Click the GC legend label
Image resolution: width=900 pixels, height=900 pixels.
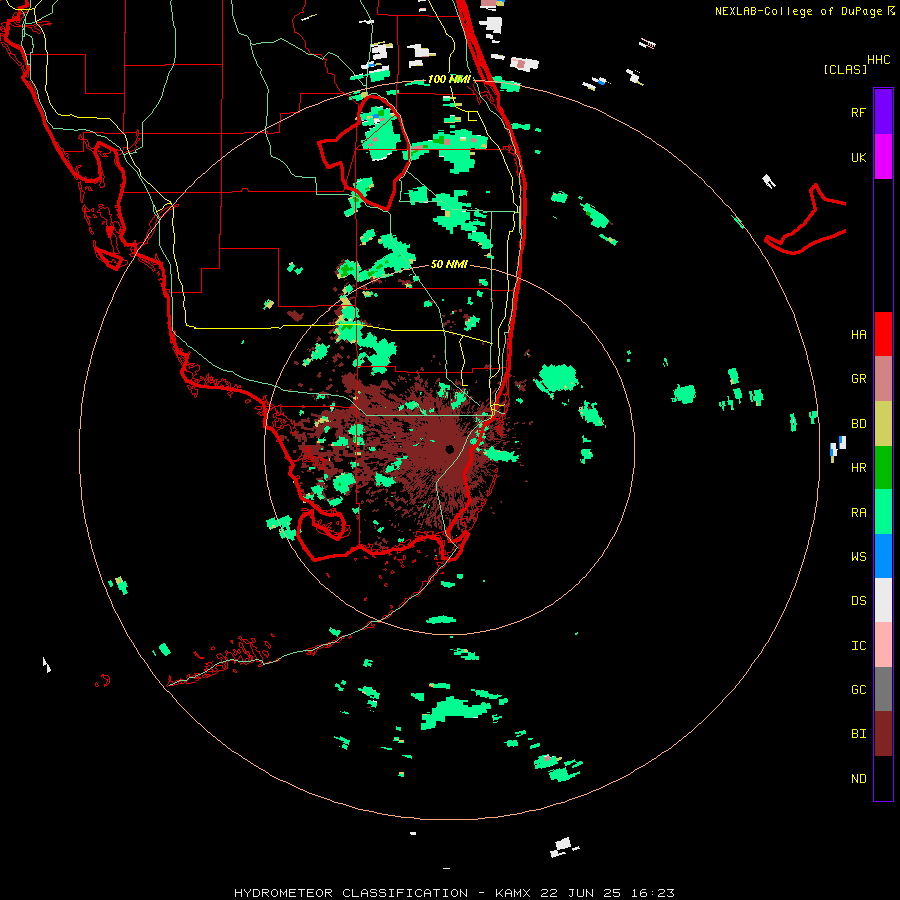tap(858, 690)
